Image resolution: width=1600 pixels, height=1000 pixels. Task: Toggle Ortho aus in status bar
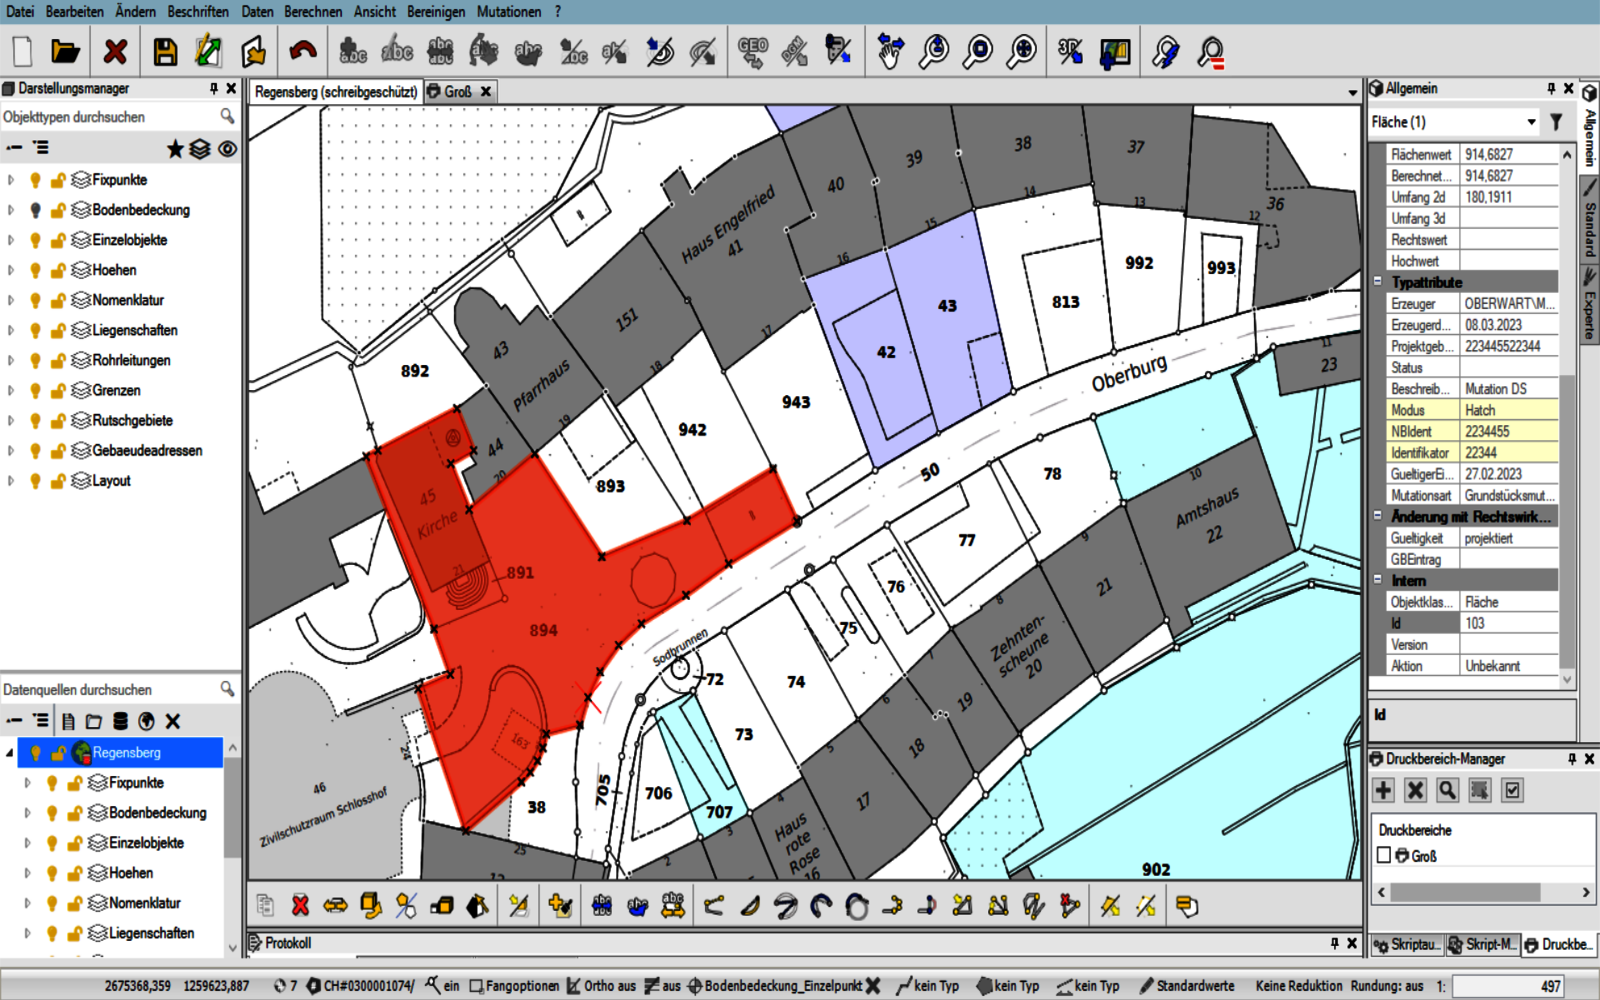click(601, 986)
